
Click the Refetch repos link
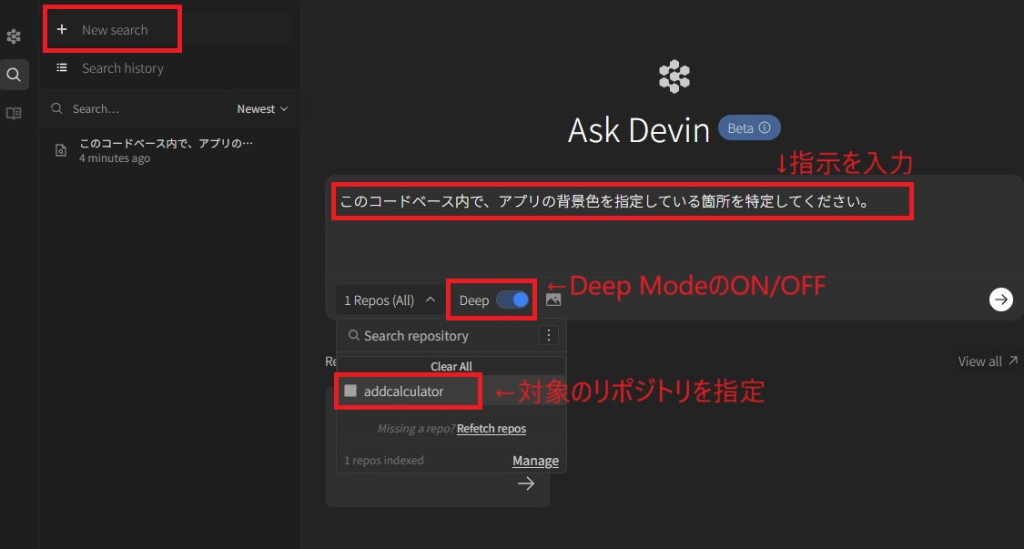coord(491,429)
